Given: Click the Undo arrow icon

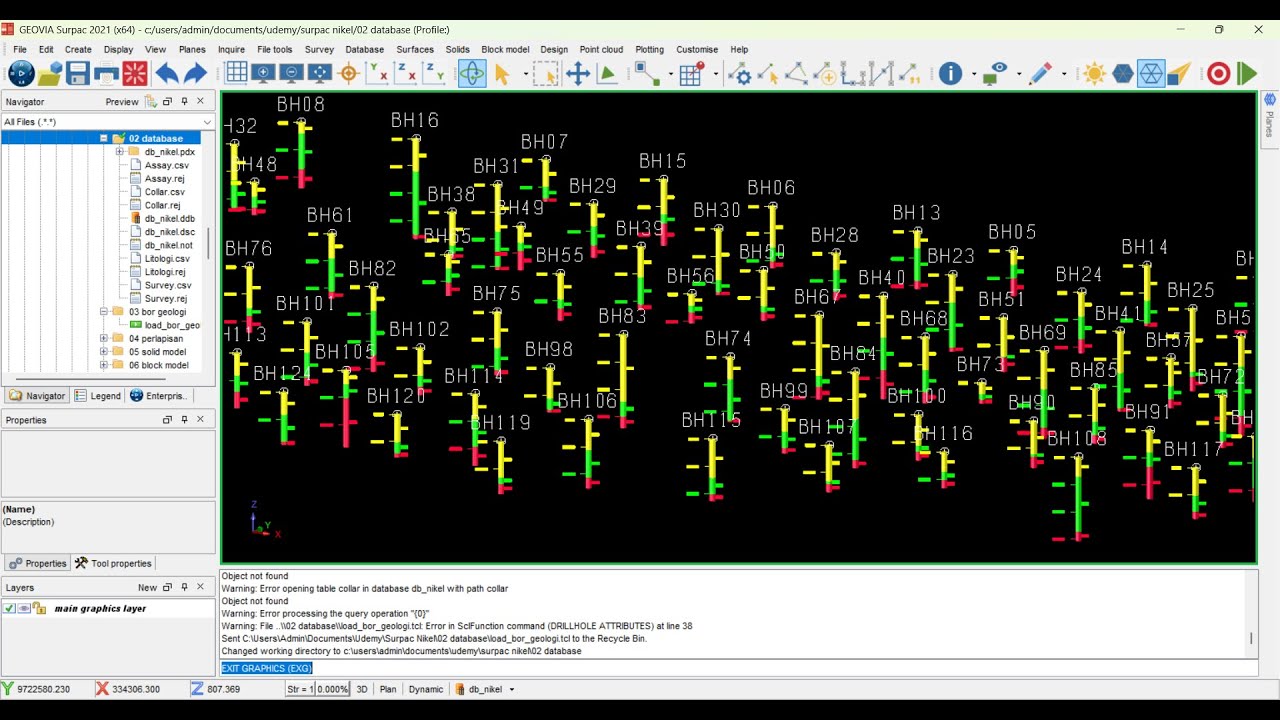Looking at the screenshot, I should tap(166, 73).
